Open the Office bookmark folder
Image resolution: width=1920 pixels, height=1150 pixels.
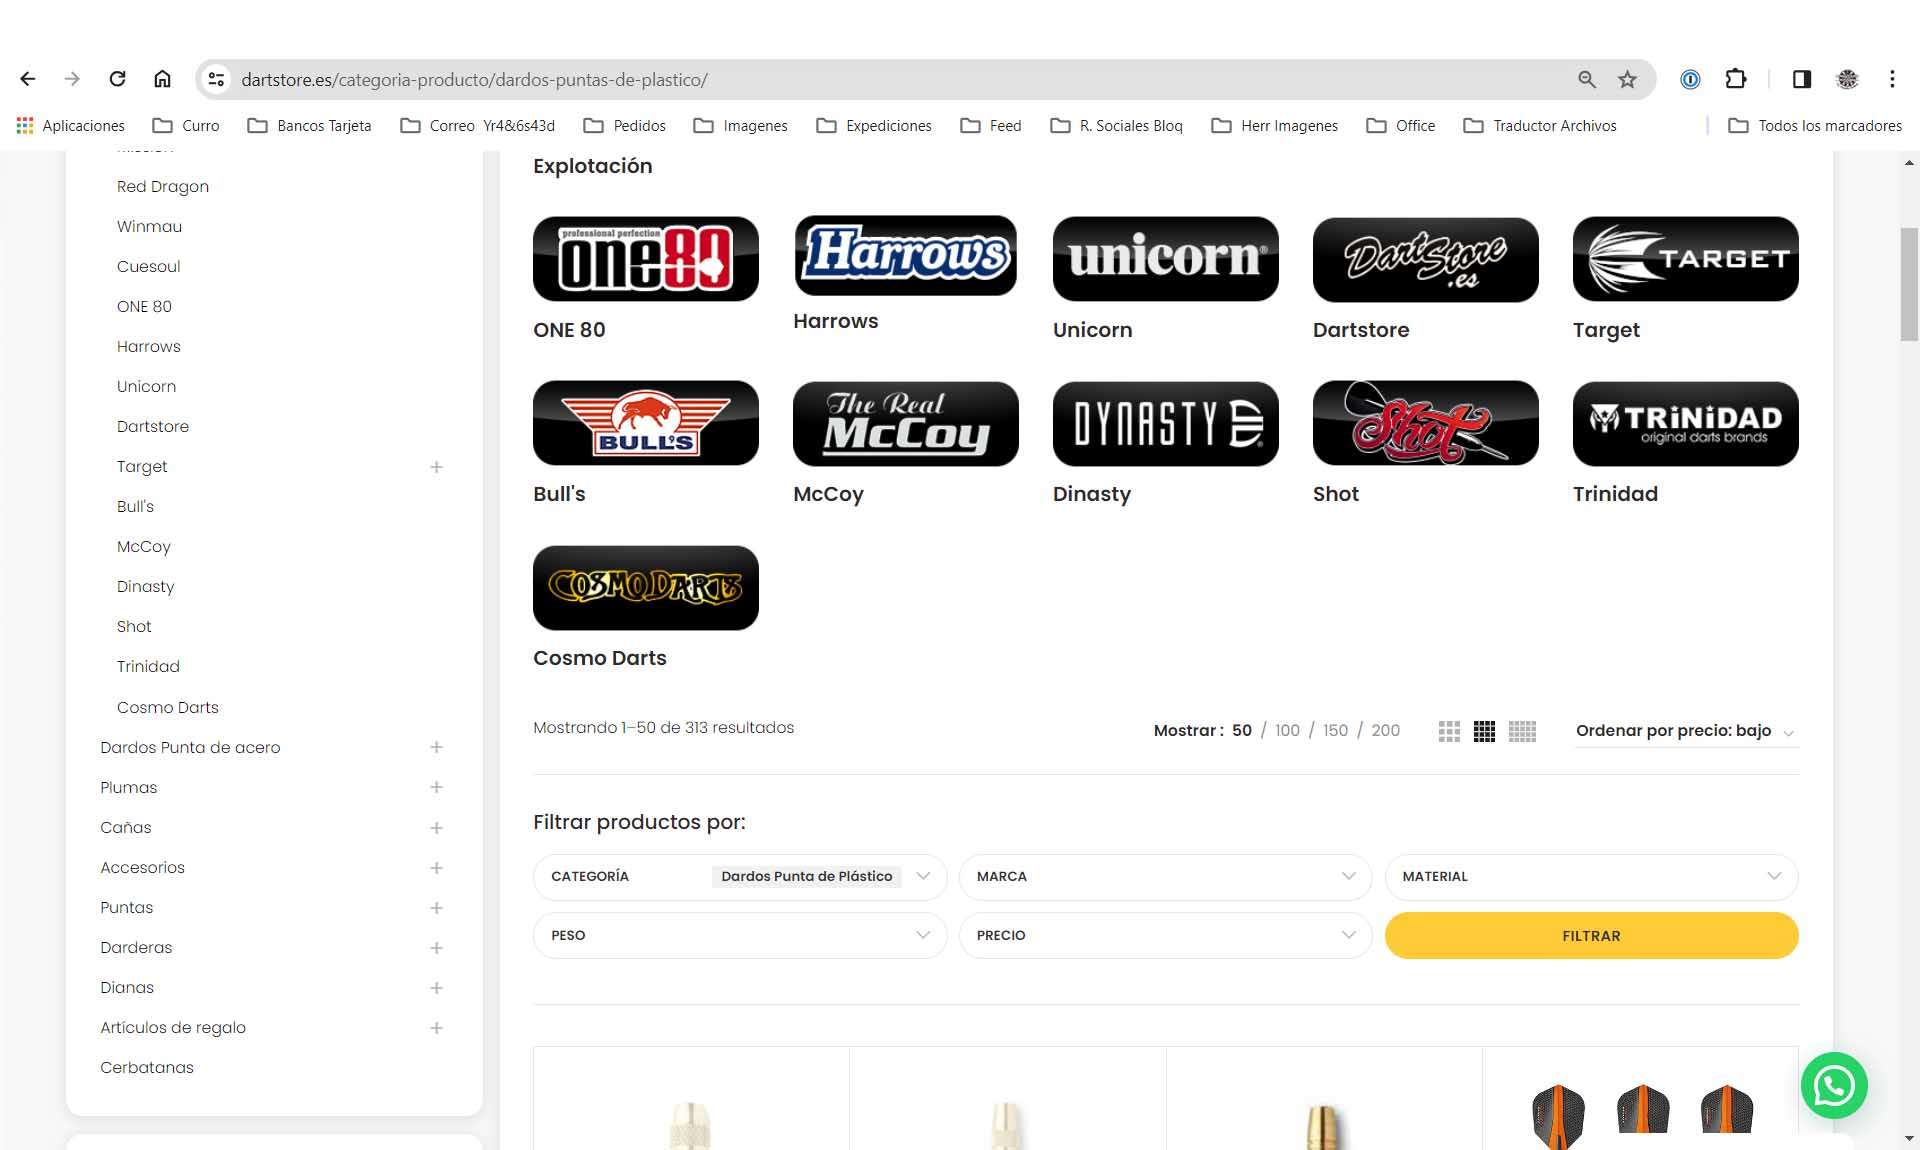(1401, 125)
